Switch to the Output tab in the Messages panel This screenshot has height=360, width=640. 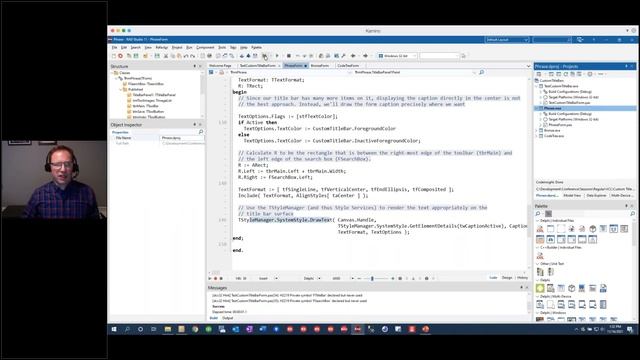(x=228, y=318)
